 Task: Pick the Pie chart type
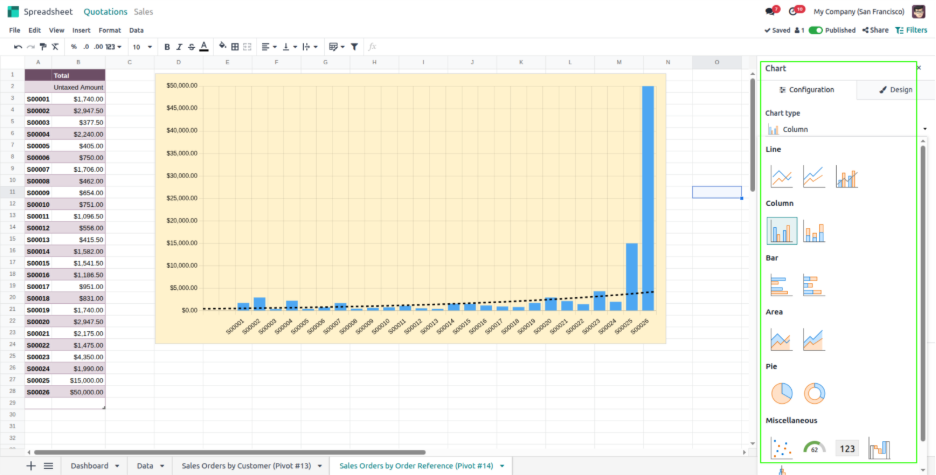[x=781, y=393]
